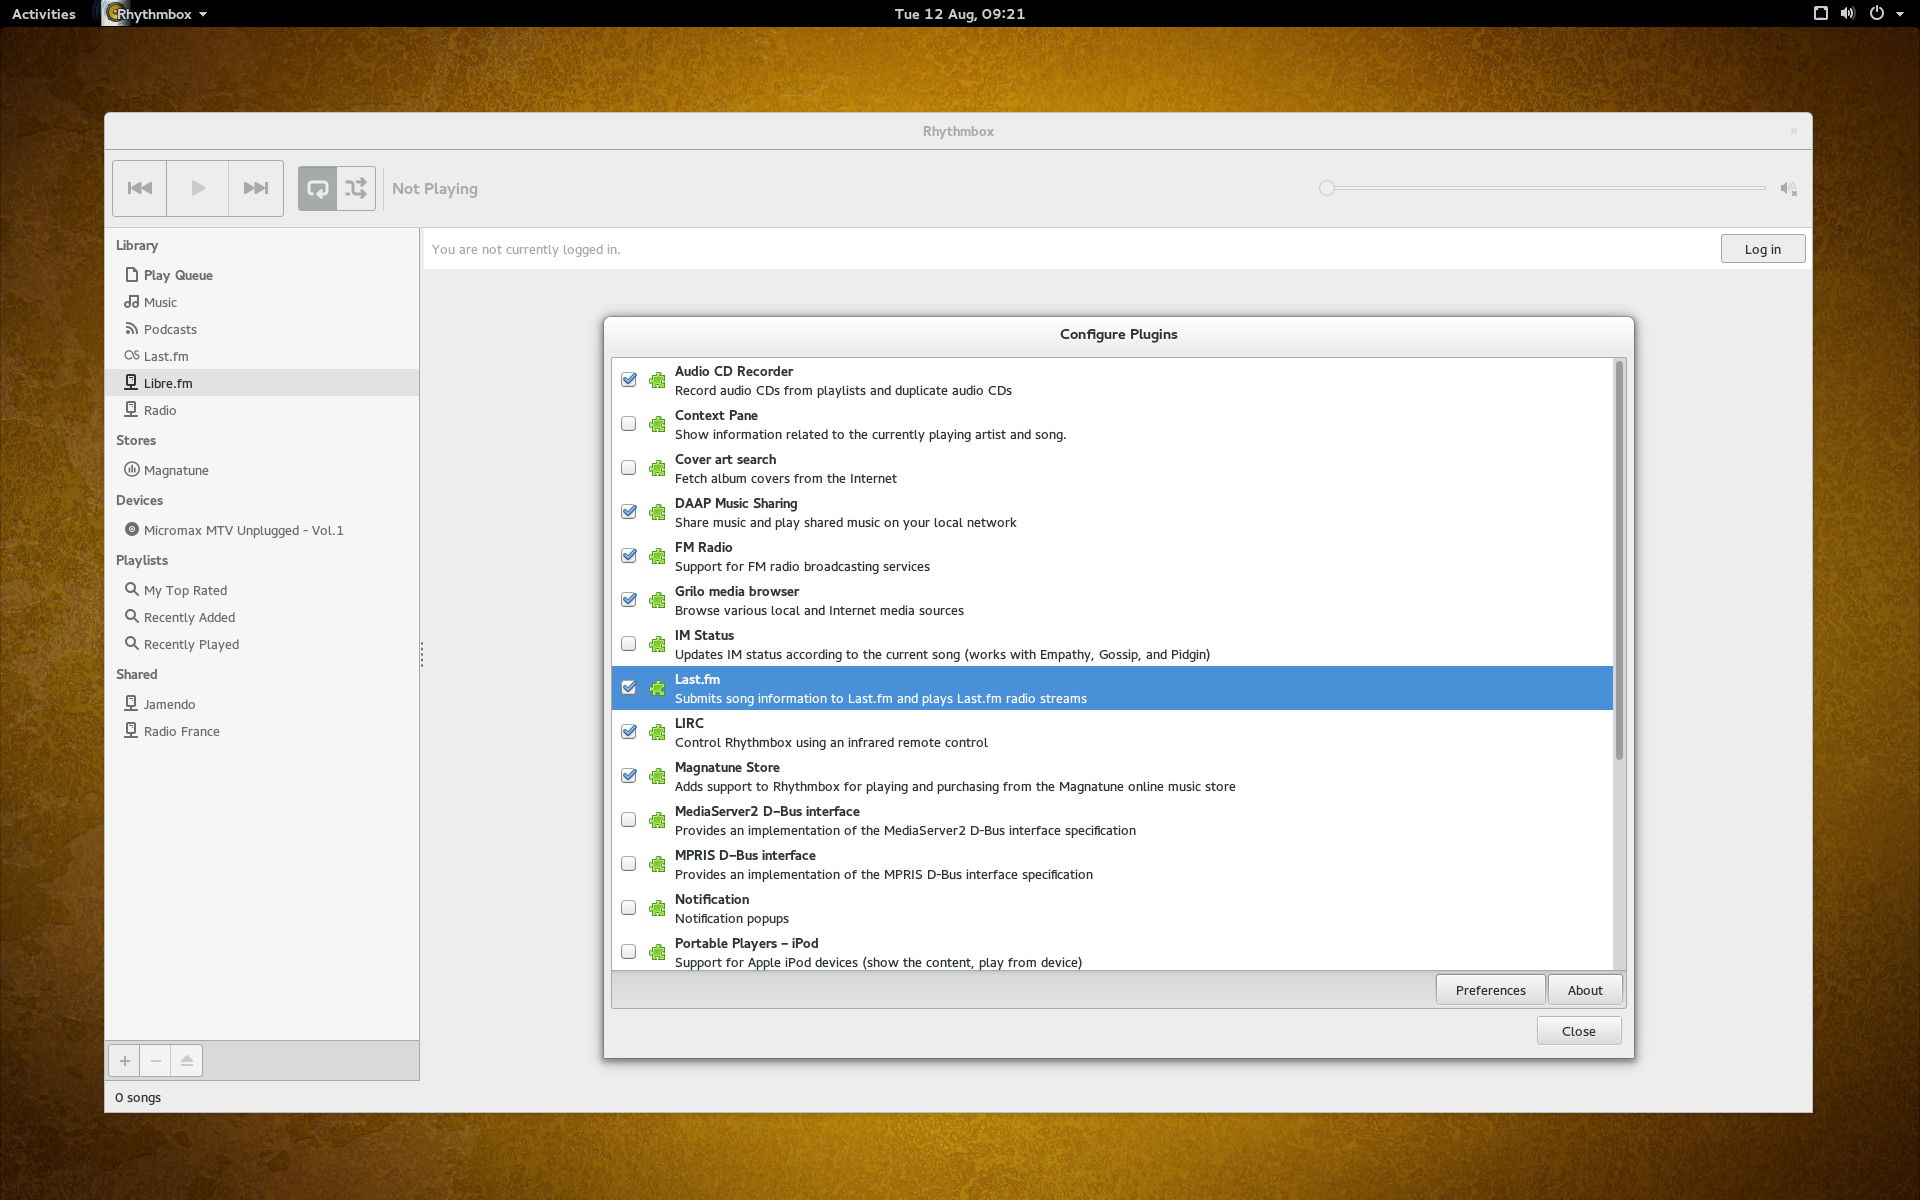The height and width of the screenshot is (1200, 1920).
Task: Disable Audio CD Recorder plugin checkbox
Action: (629, 380)
